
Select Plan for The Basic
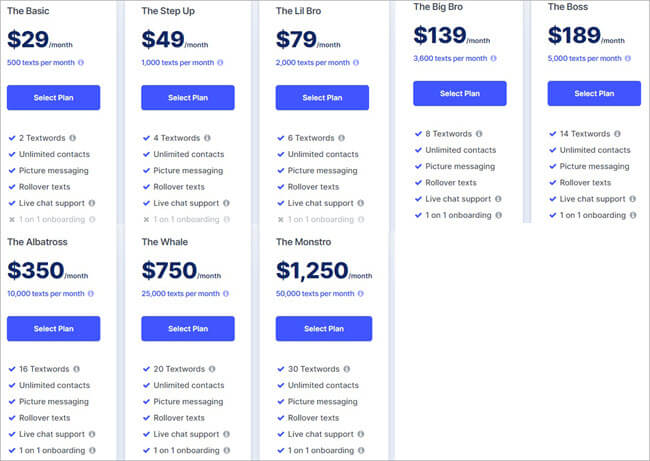[x=53, y=98]
